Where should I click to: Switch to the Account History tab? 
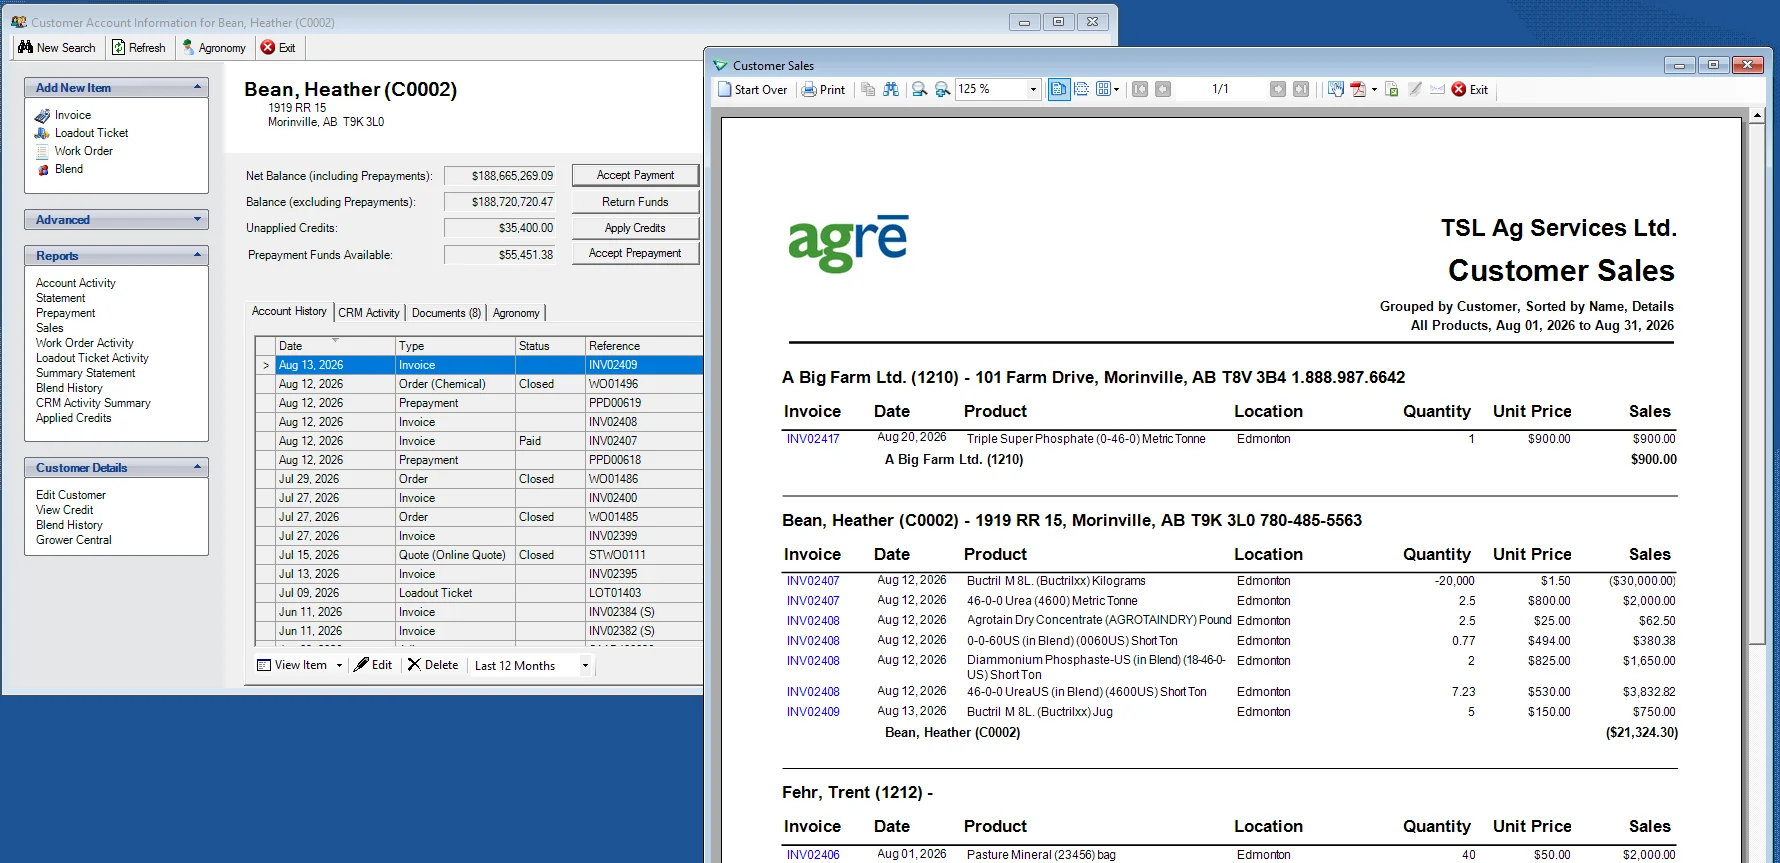pos(289,312)
